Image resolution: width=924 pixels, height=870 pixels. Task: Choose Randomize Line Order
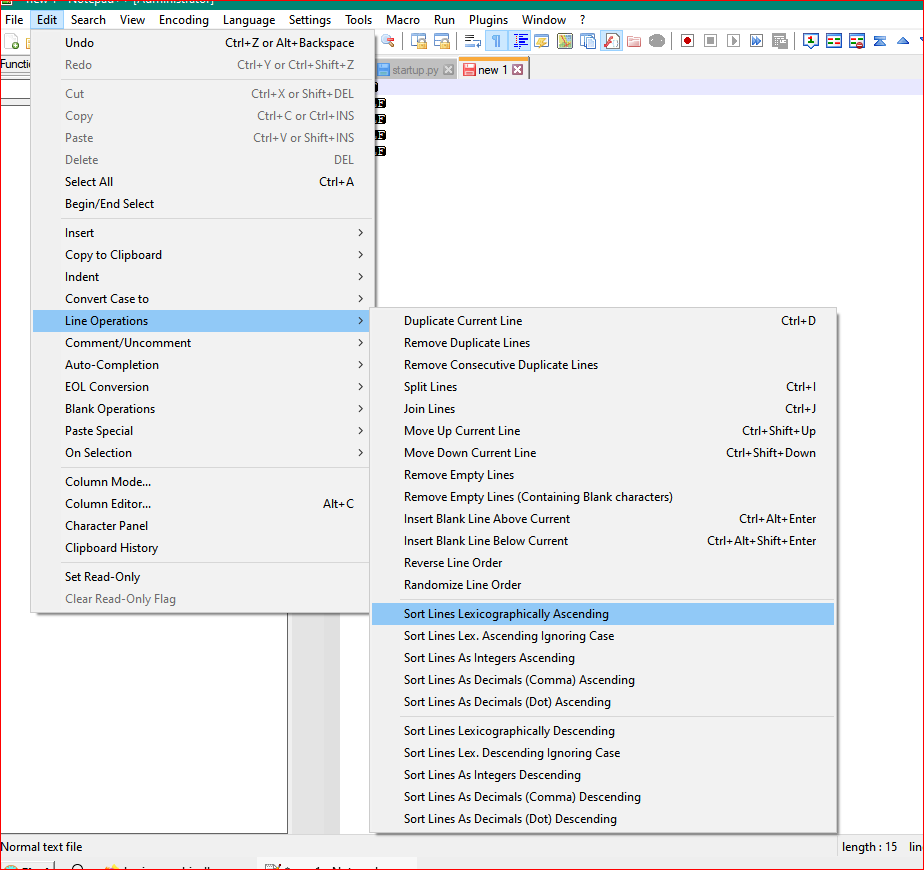(x=603, y=585)
